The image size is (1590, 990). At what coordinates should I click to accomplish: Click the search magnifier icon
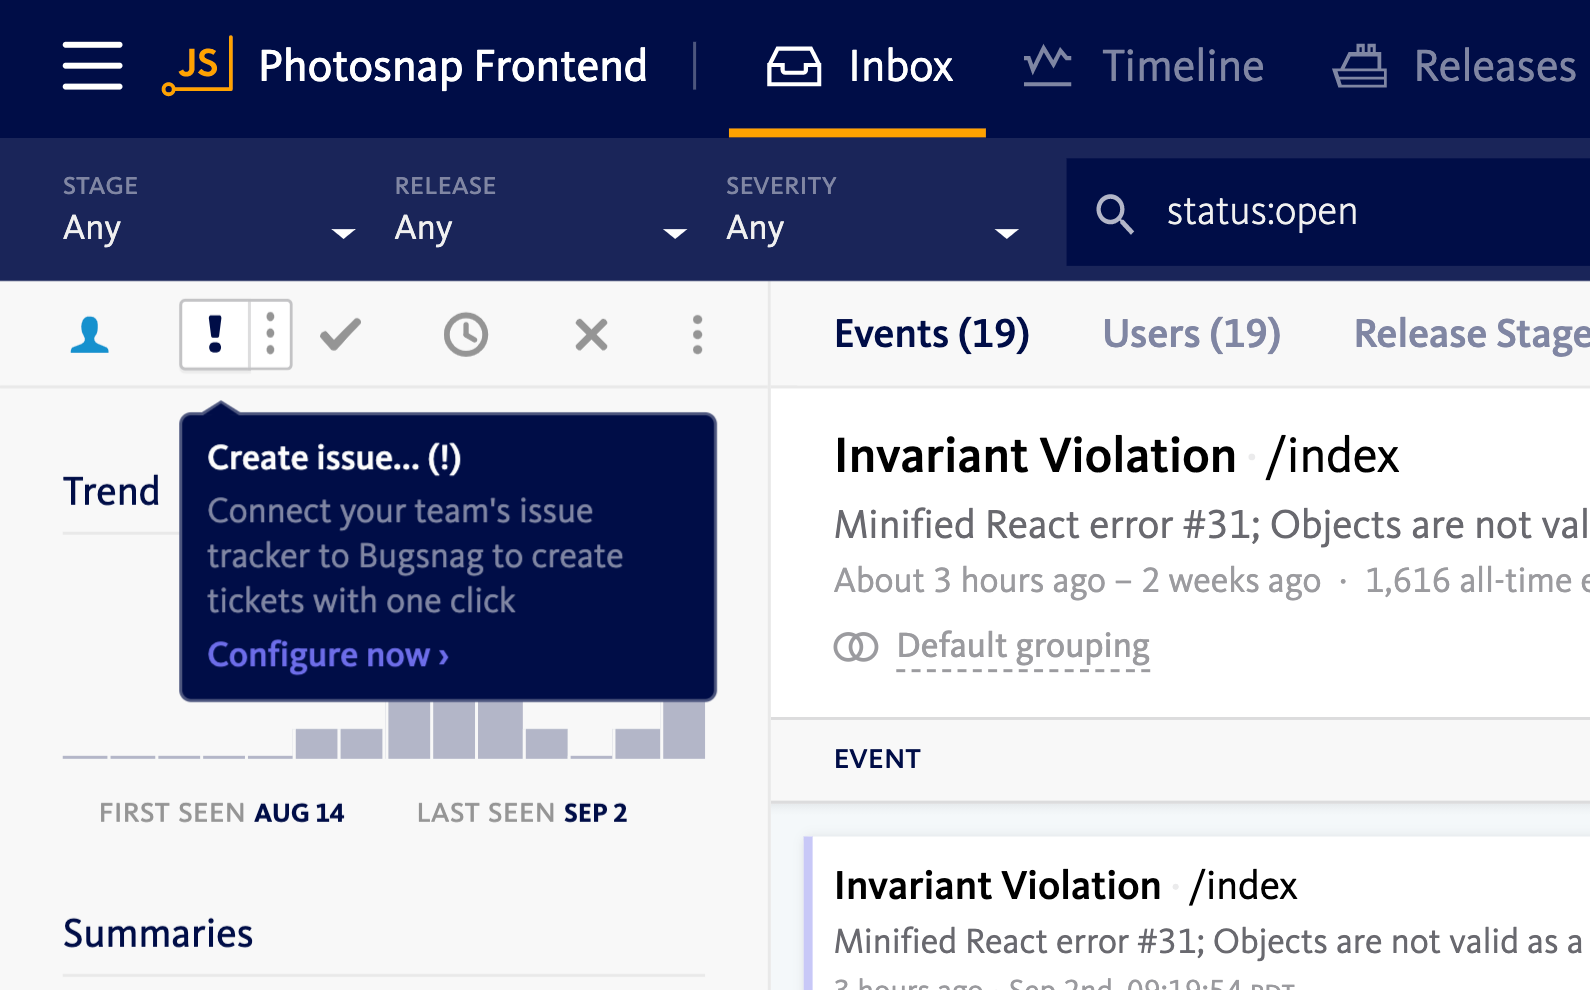click(1114, 213)
